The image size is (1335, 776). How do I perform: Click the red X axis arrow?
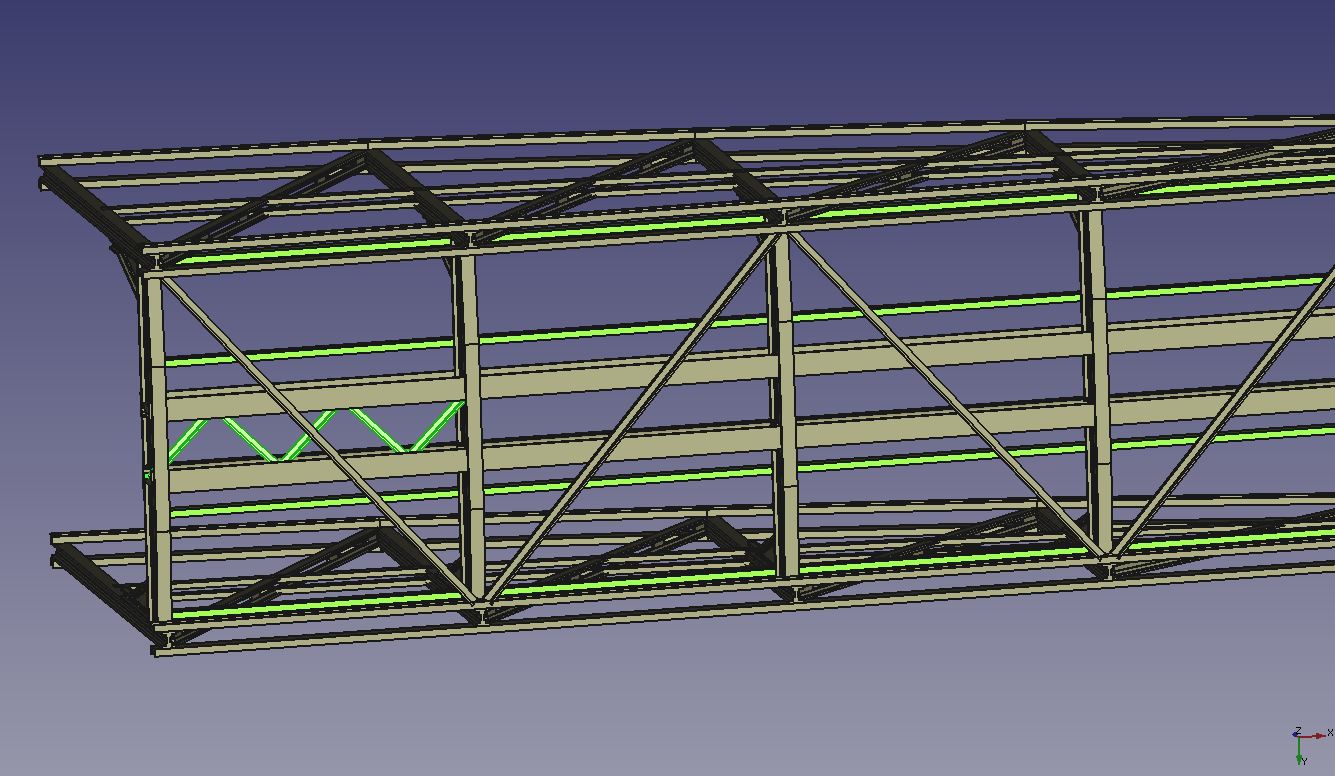(1318, 736)
